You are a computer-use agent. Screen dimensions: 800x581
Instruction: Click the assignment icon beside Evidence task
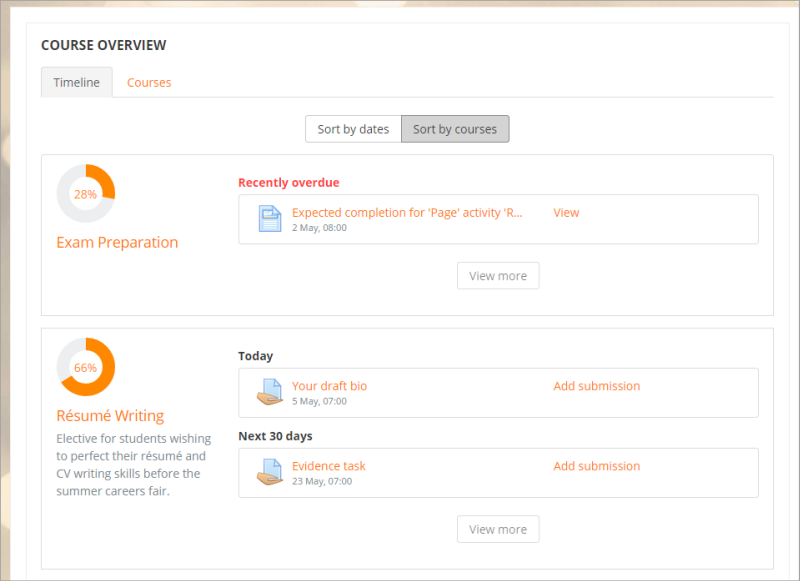tap(270, 472)
